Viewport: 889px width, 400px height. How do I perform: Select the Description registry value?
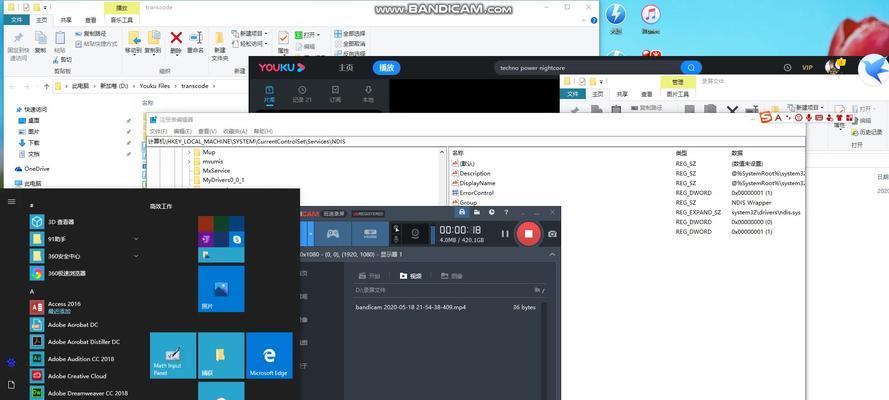(475, 173)
